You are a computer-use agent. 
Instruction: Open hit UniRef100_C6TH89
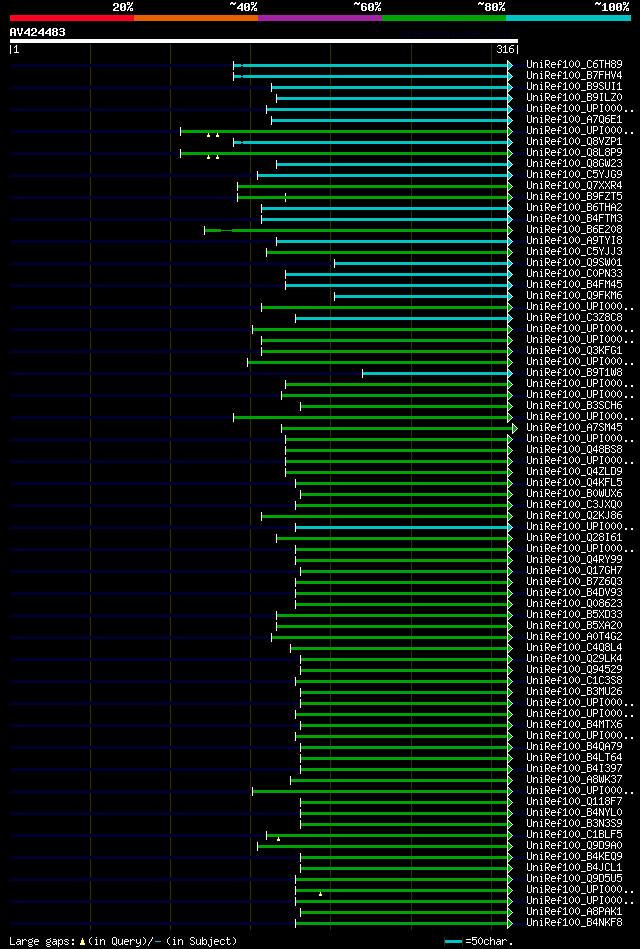click(x=574, y=65)
